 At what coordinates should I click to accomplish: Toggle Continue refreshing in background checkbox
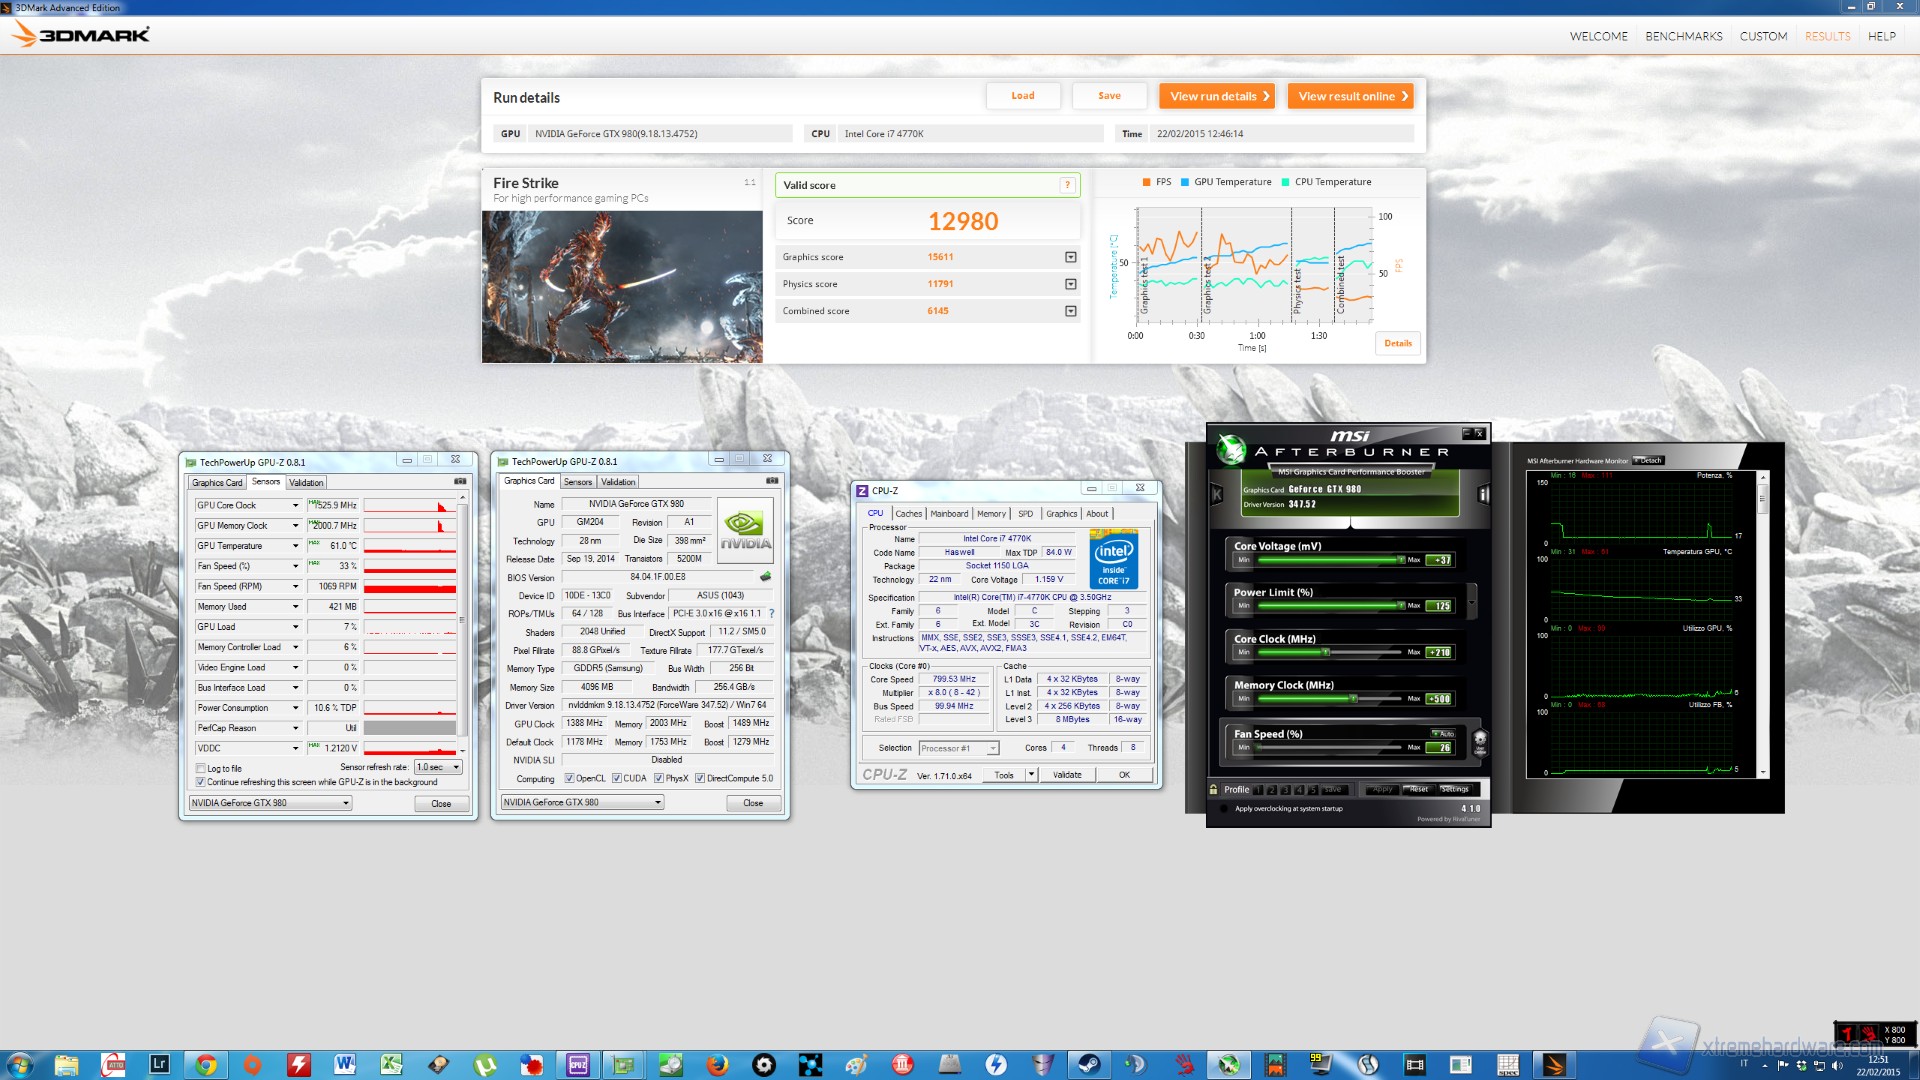pyautogui.click(x=201, y=782)
